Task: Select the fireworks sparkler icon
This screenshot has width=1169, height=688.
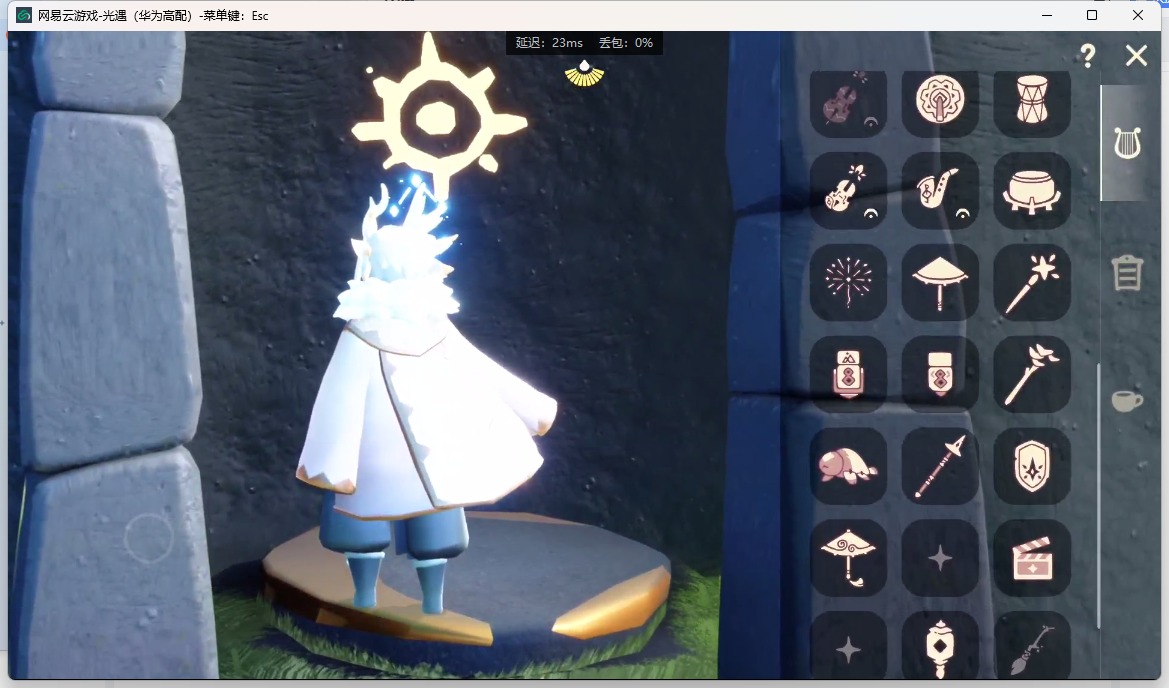Action: click(x=848, y=282)
